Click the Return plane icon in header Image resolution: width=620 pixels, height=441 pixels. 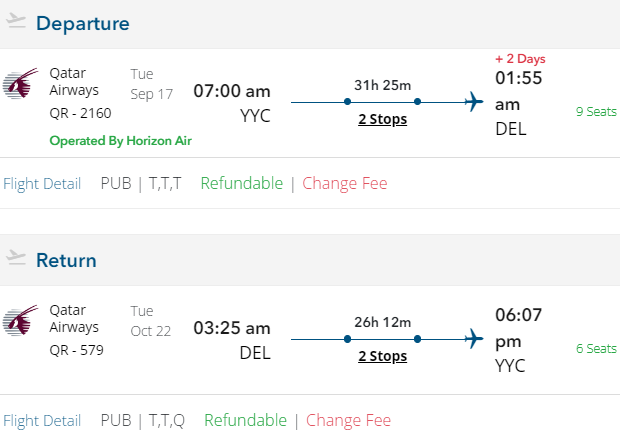pos(16,260)
